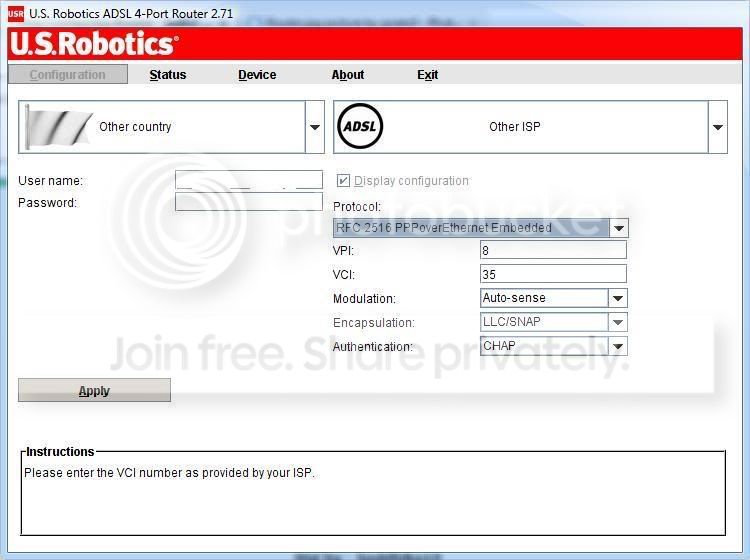The height and width of the screenshot is (560, 750).
Task: Expand the Modulation Auto-sense dropdown
Action: (x=618, y=298)
